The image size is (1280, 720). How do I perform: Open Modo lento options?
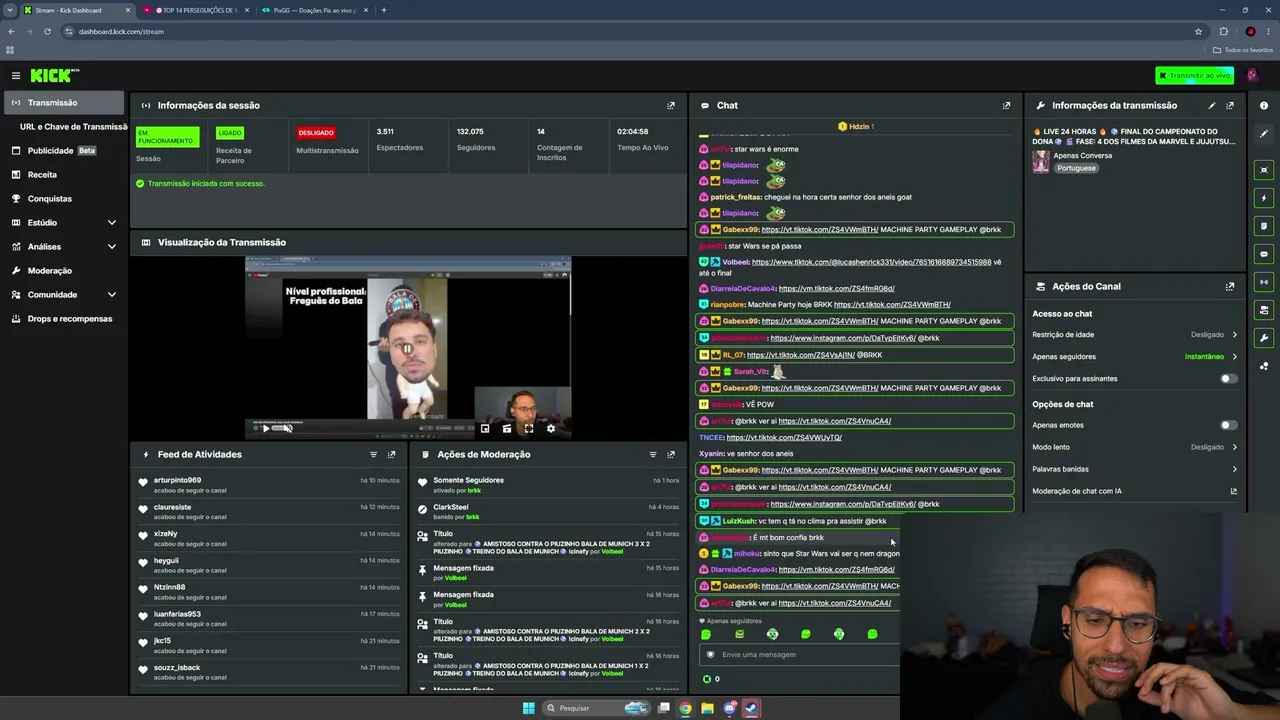[1135, 447]
